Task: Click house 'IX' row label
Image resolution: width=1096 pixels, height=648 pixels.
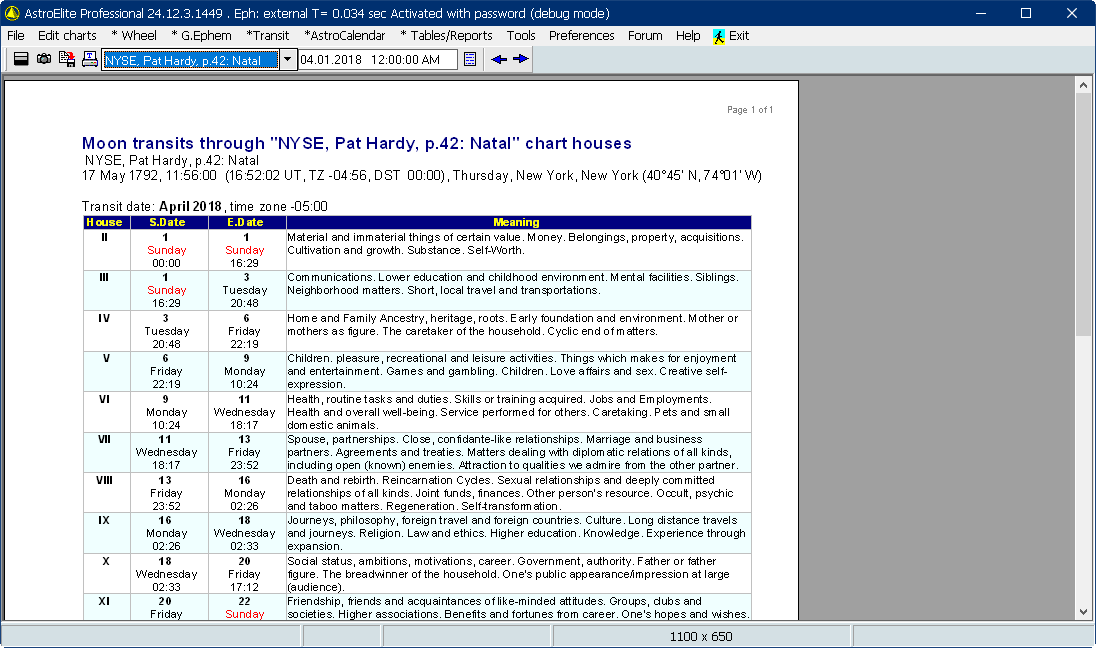Action: (x=104, y=521)
